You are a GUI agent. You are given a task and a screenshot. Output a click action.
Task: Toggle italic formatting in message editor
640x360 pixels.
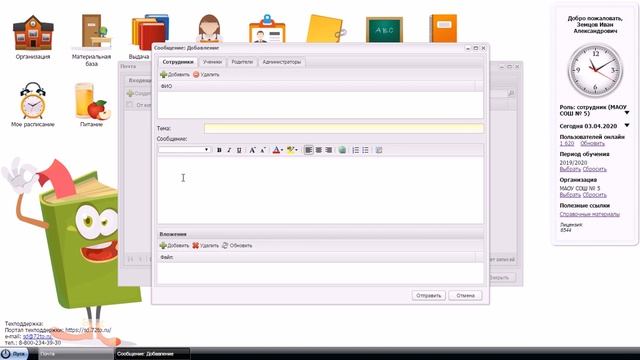point(229,150)
